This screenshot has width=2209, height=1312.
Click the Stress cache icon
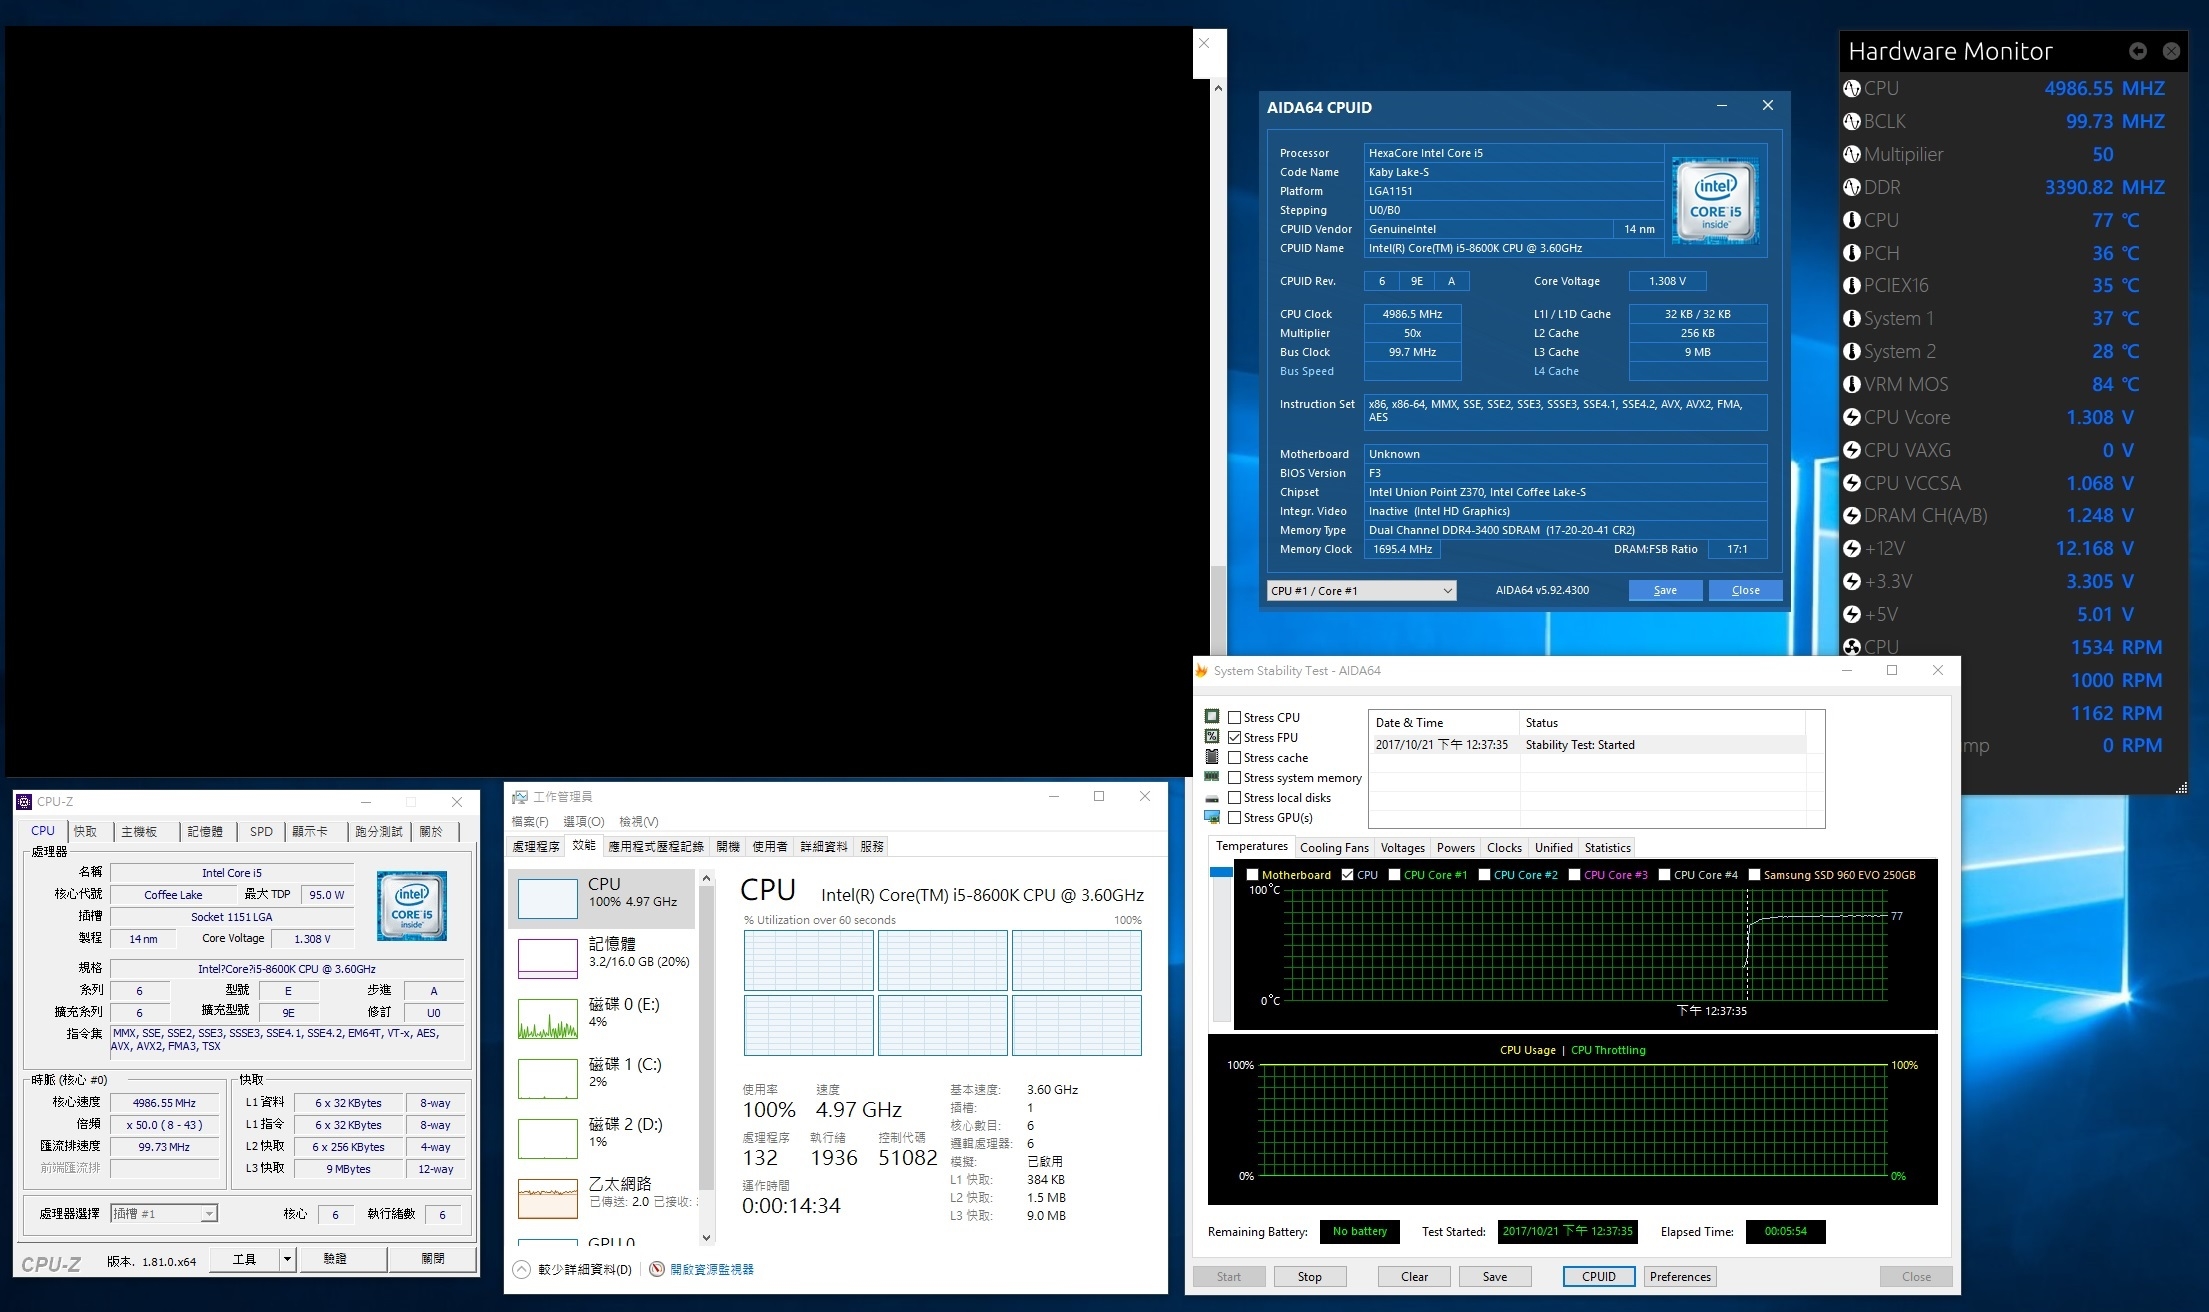pyautogui.click(x=1212, y=757)
